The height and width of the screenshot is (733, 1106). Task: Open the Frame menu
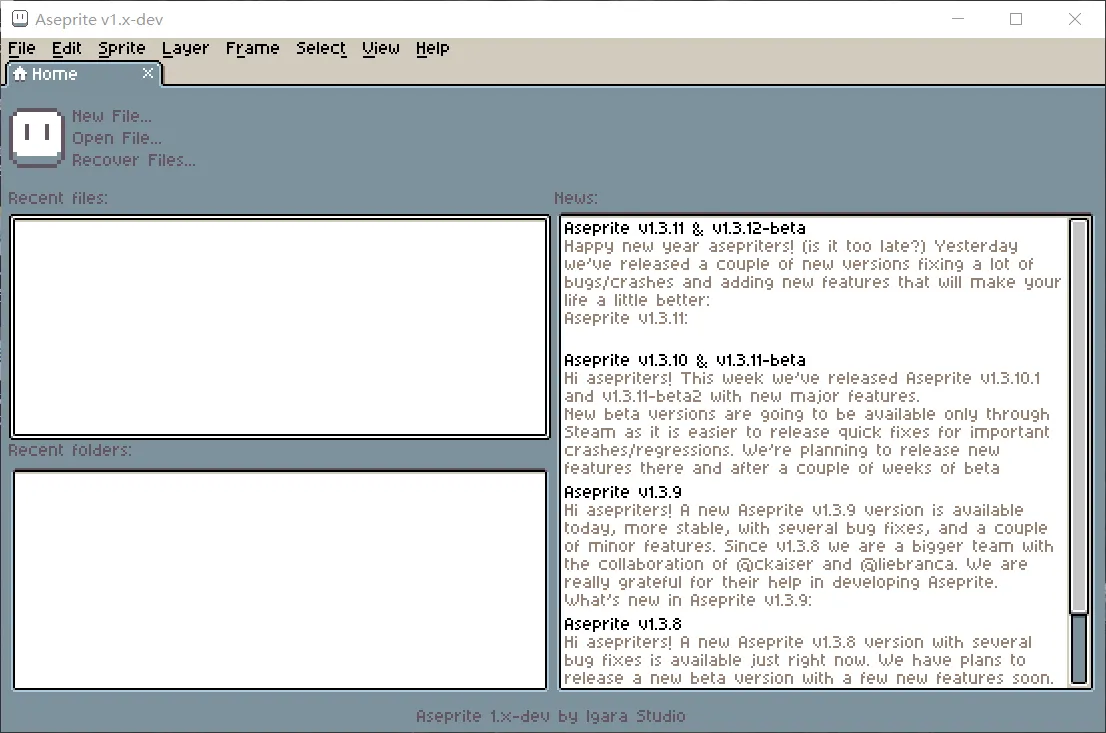click(252, 48)
